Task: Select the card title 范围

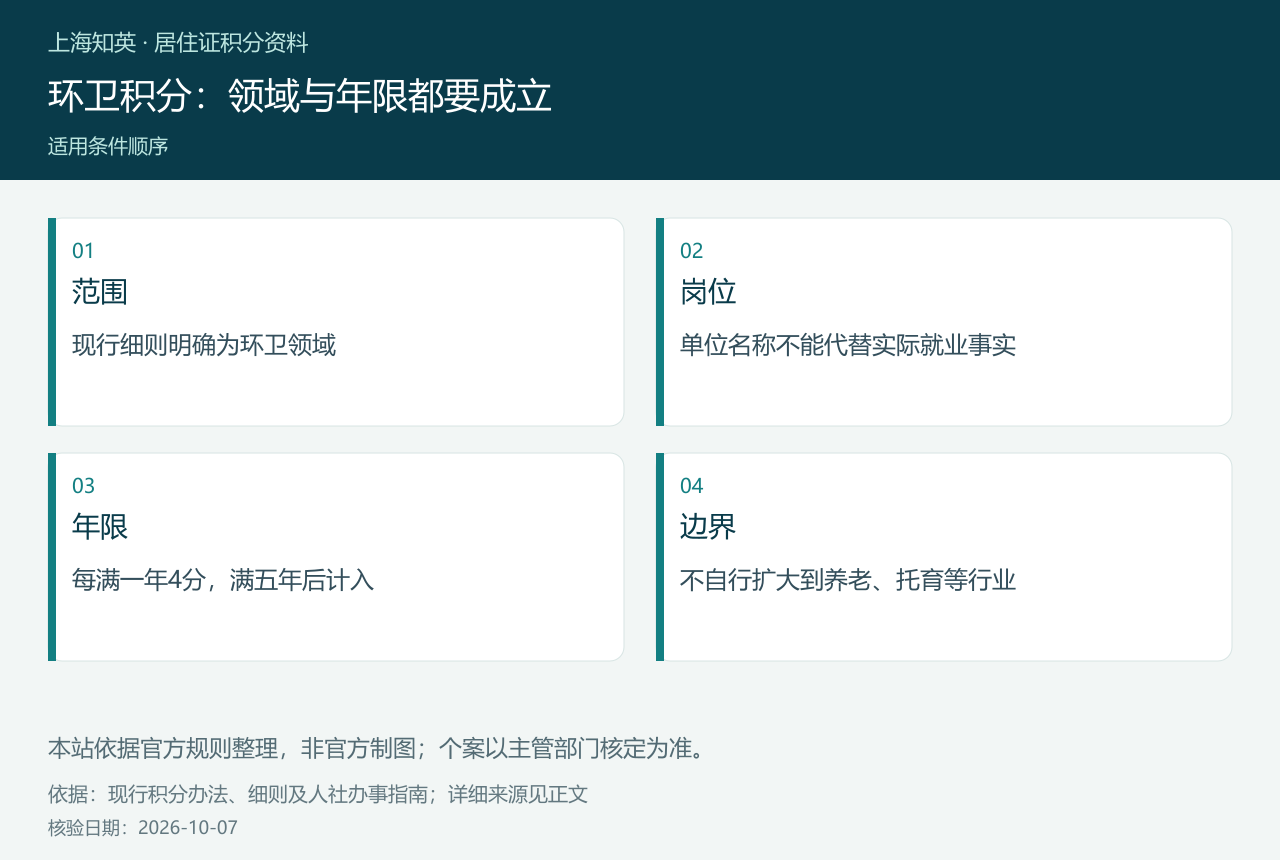Action: coord(100,292)
